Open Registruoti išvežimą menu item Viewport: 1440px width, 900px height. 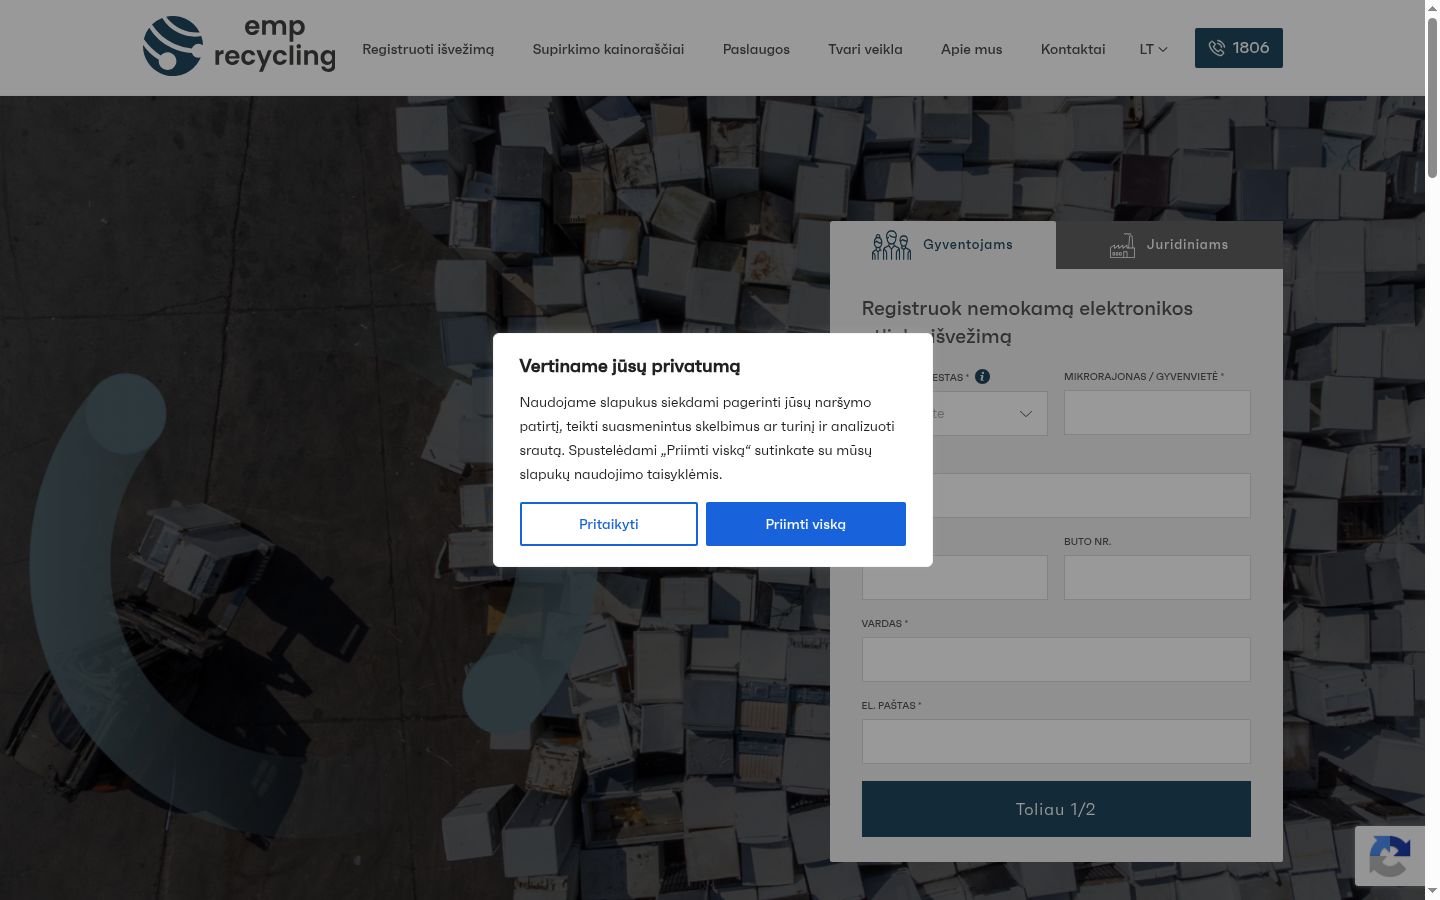pos(428,49)
